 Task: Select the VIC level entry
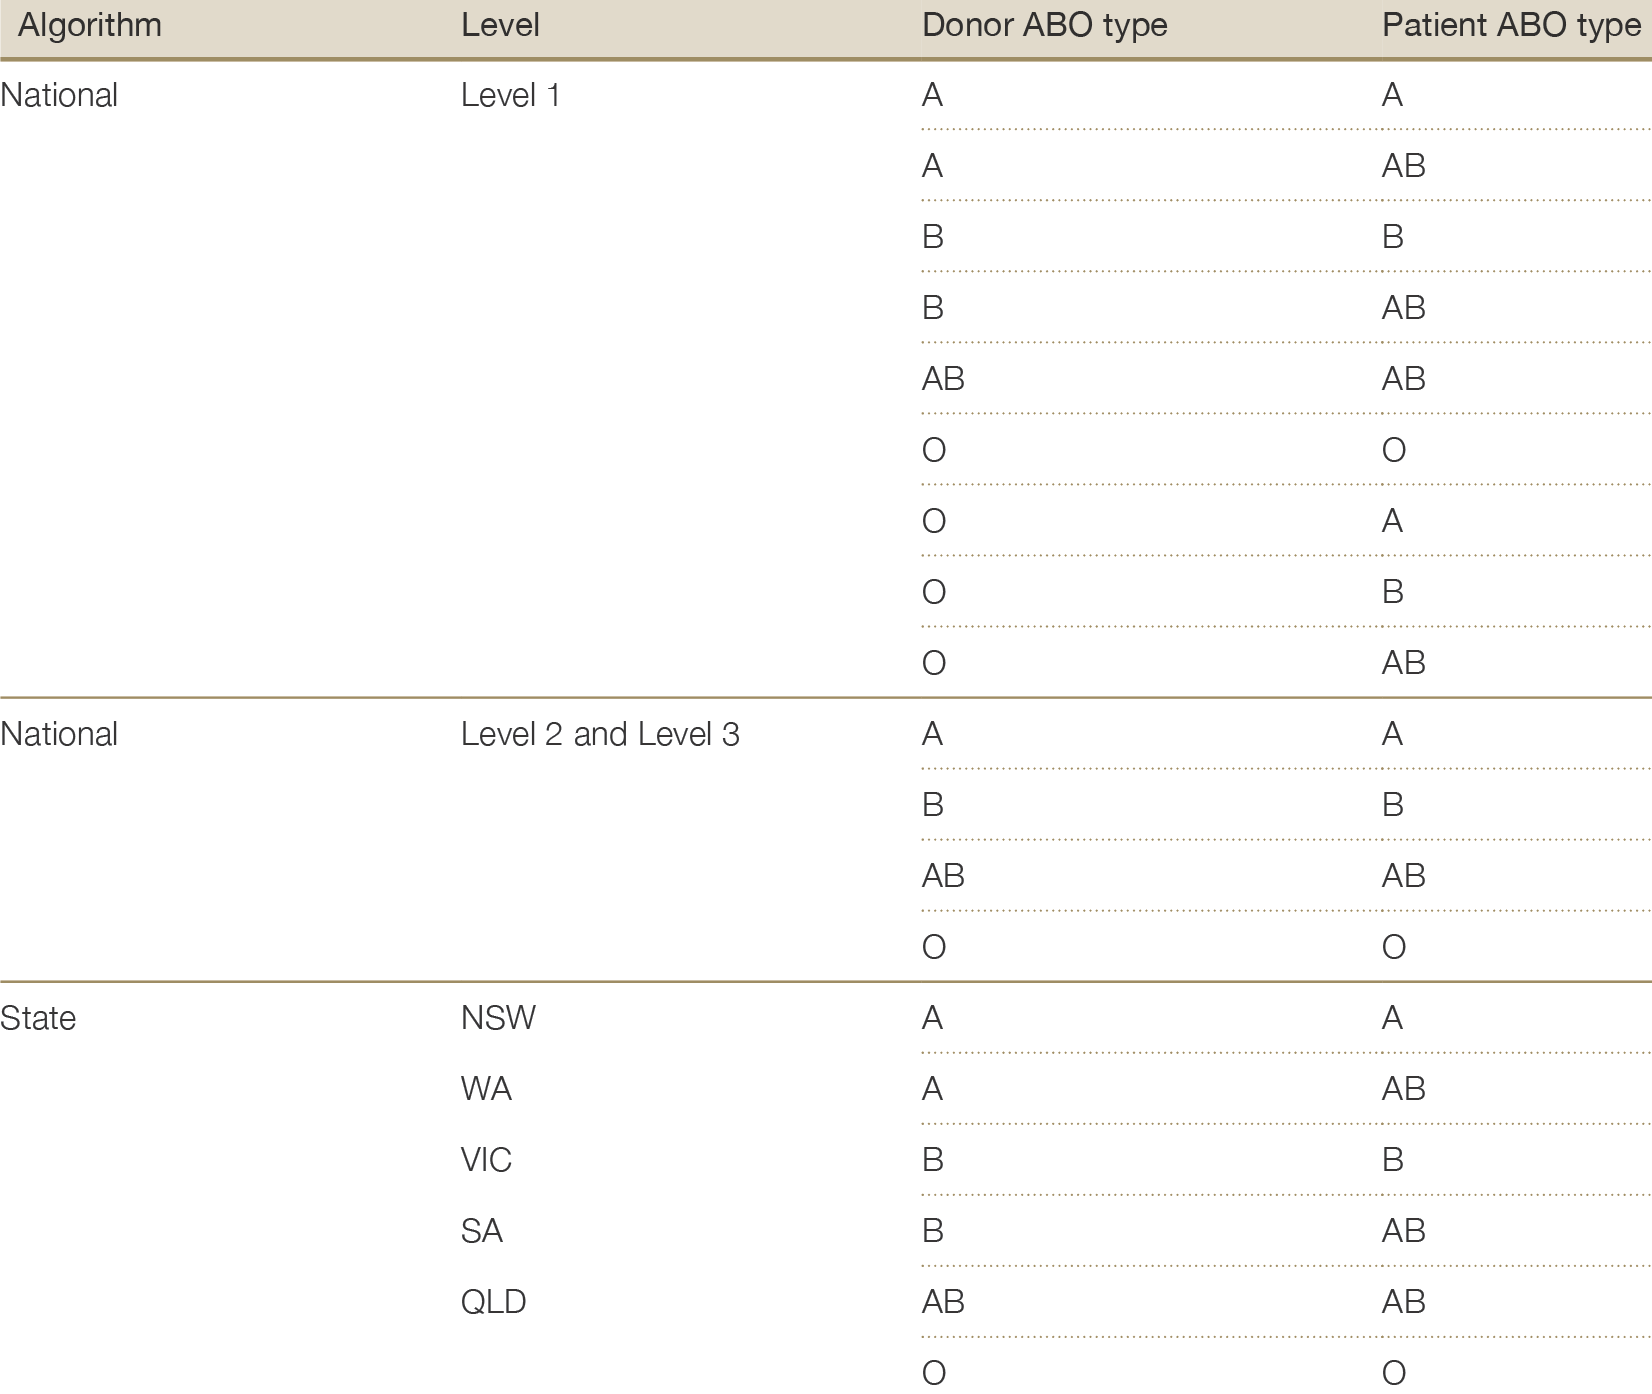pos(486,1160)
